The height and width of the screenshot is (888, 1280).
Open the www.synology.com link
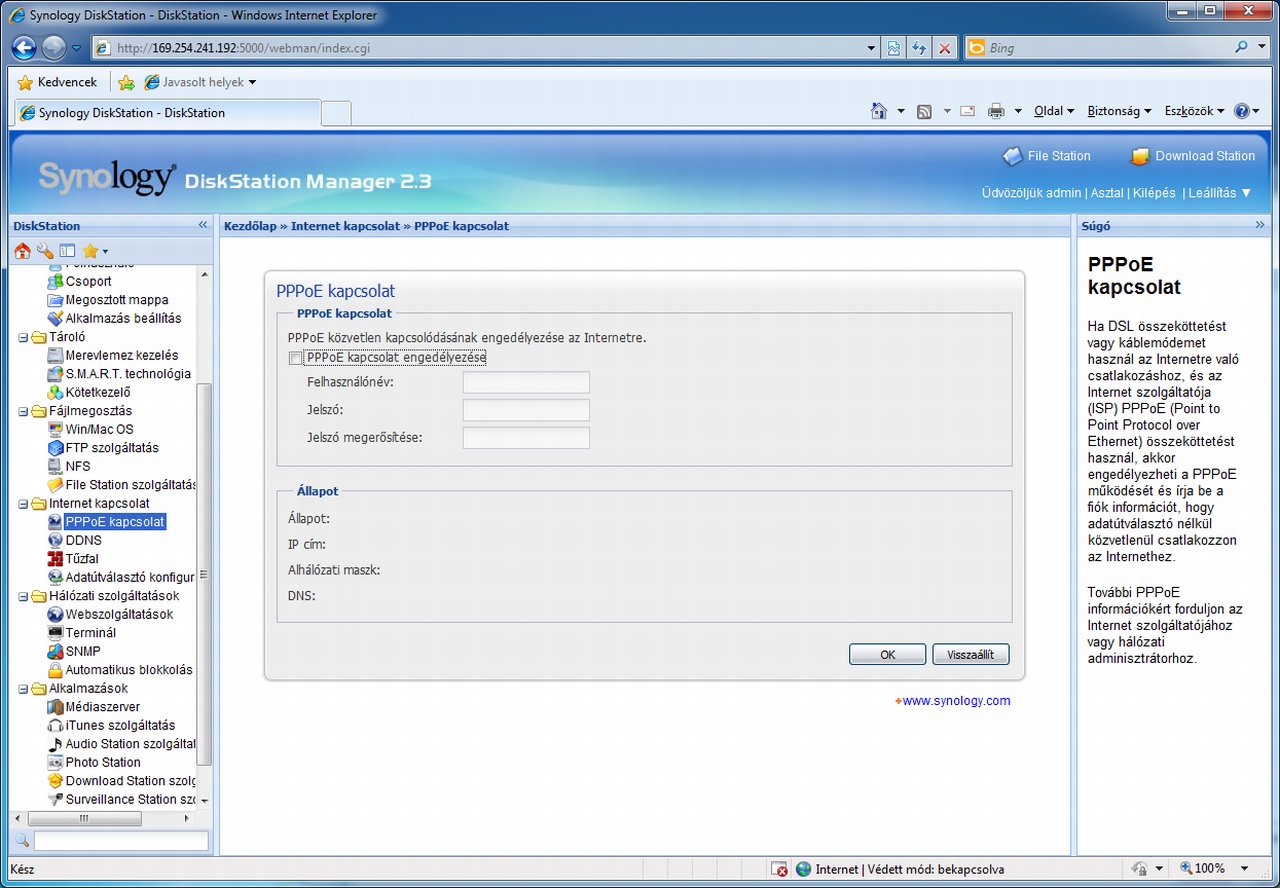(955, 701)
